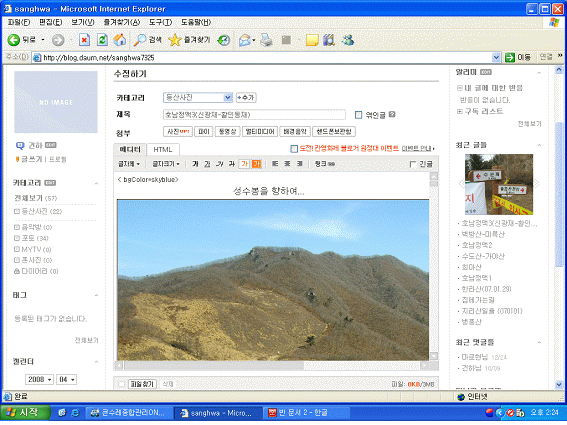Image resolution: width=567 pixels, height=425 pixels.
Task: Toggle the 도전! event checkbox
Action: 294,149
